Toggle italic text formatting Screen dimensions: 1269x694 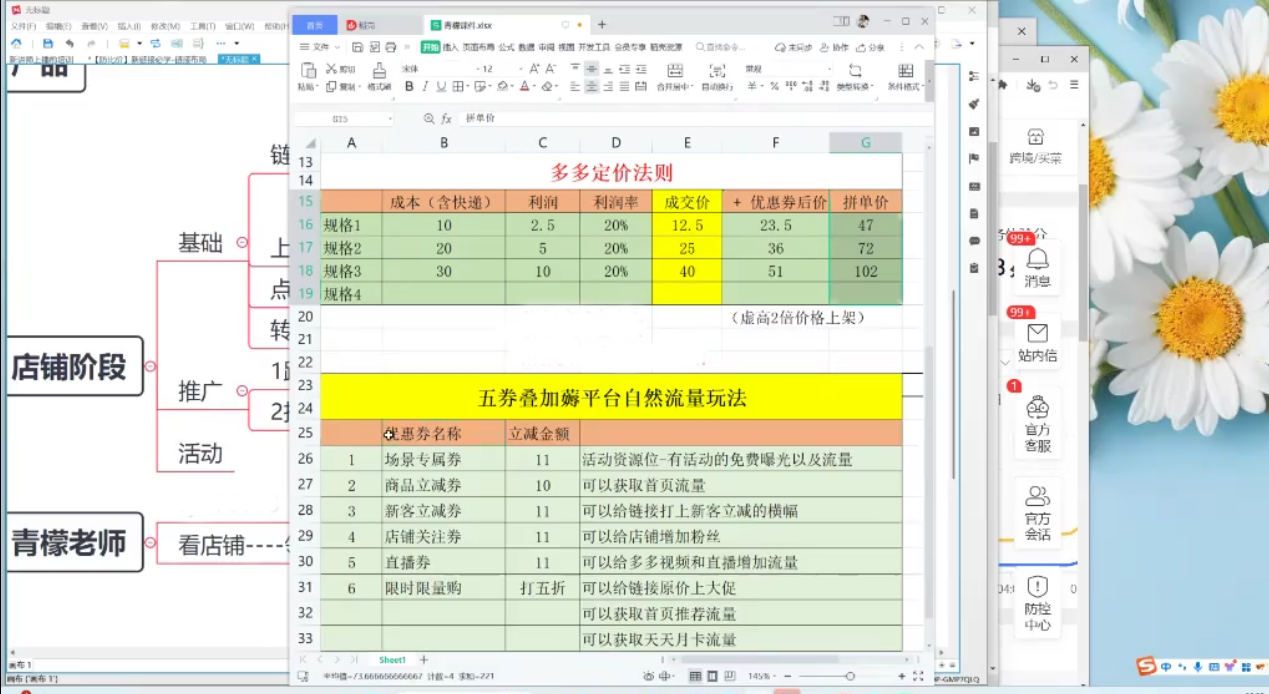coord(425,87)
